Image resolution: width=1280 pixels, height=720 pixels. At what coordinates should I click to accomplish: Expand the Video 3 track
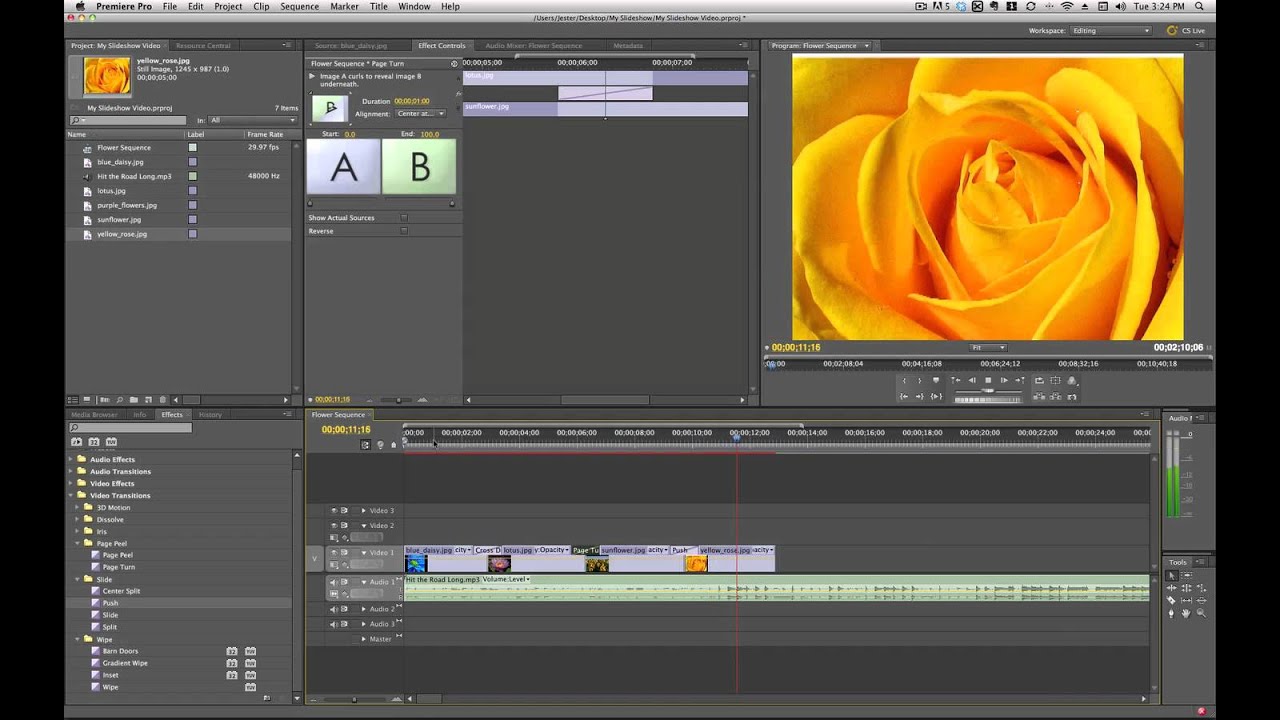[363, 510]
